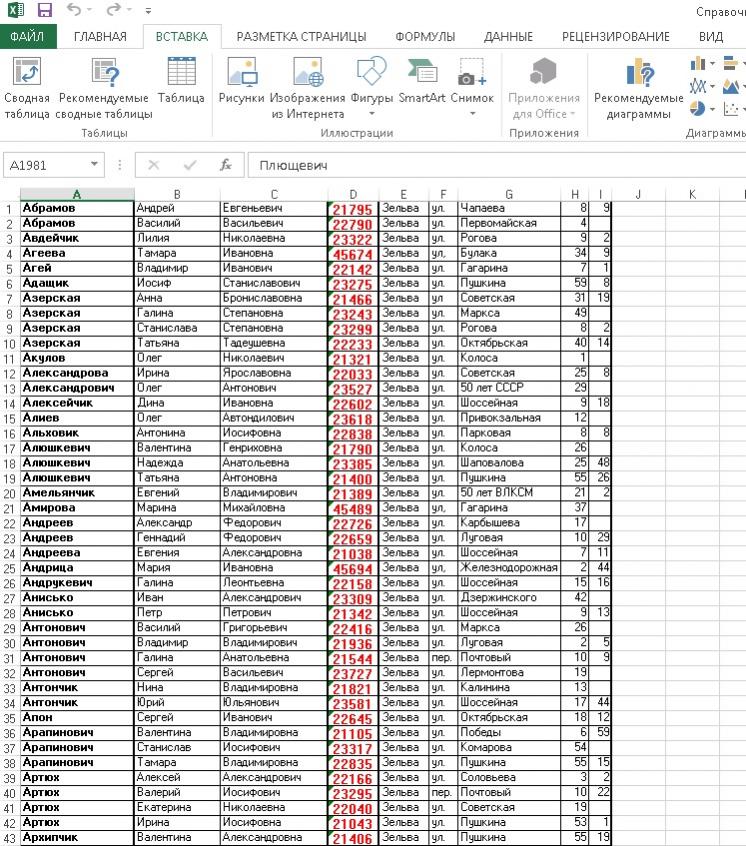
Task: Expand the Shapes (Фигуры) dropdown
Action: (x=371, y=113)
